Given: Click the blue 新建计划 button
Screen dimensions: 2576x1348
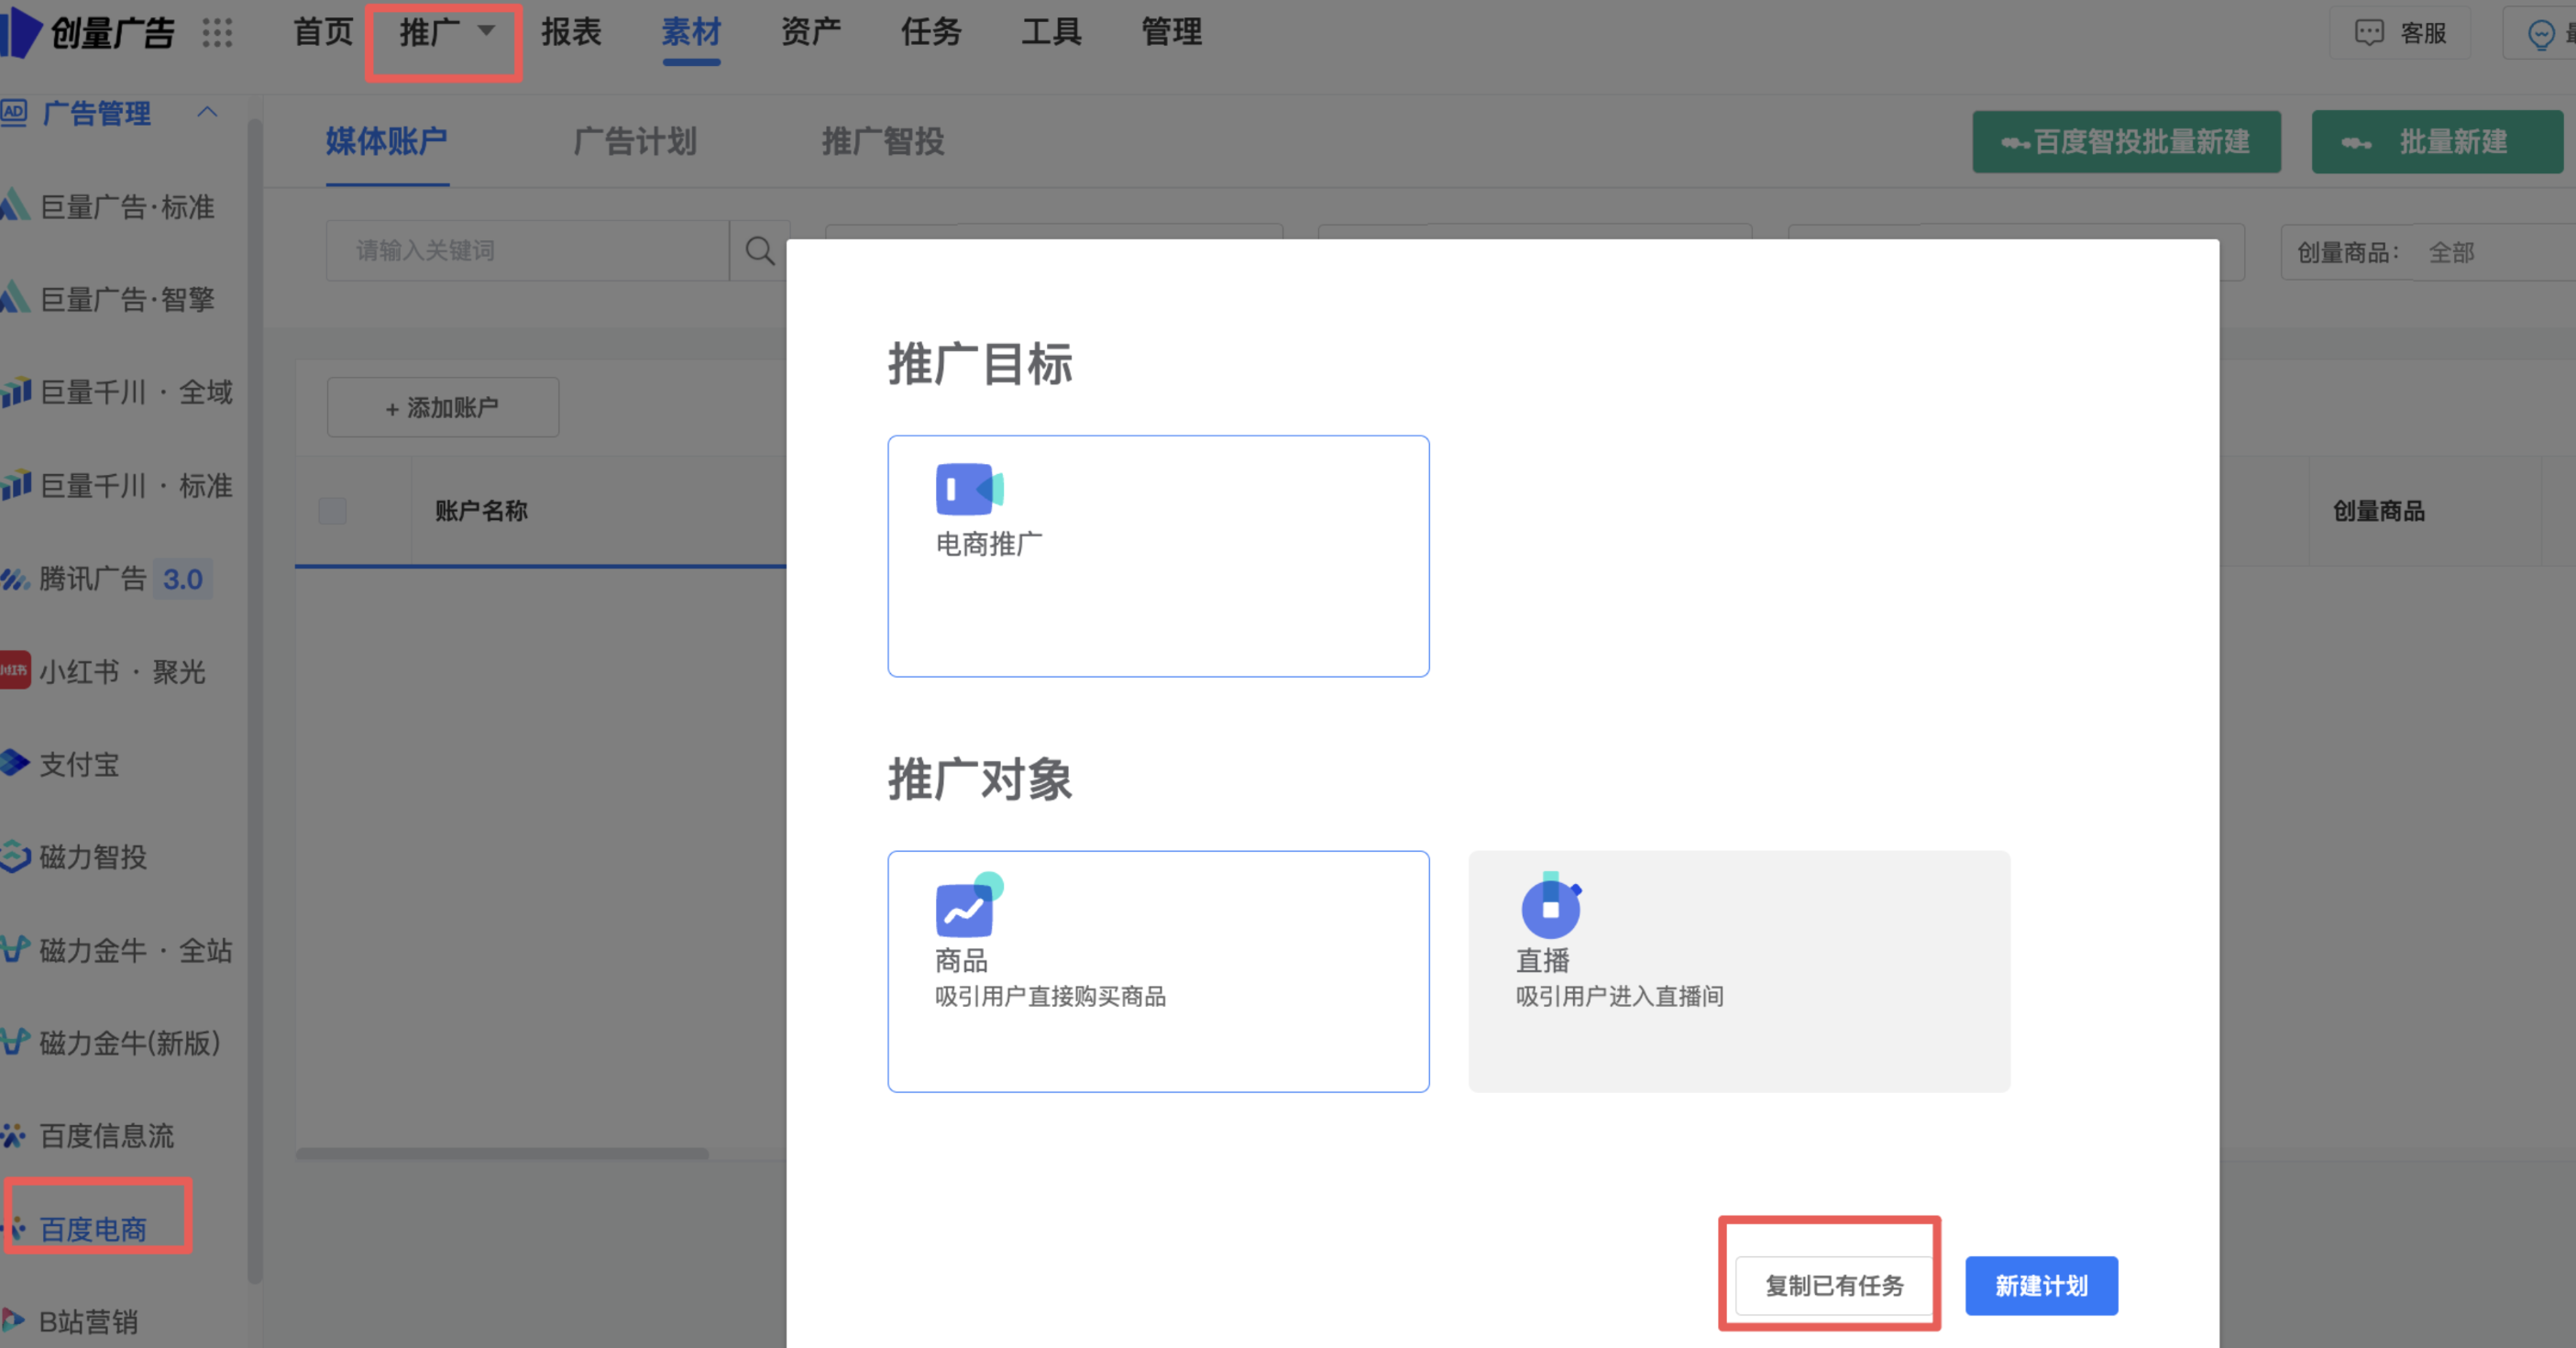Looking at the screenshot, I should 2041,1285.
